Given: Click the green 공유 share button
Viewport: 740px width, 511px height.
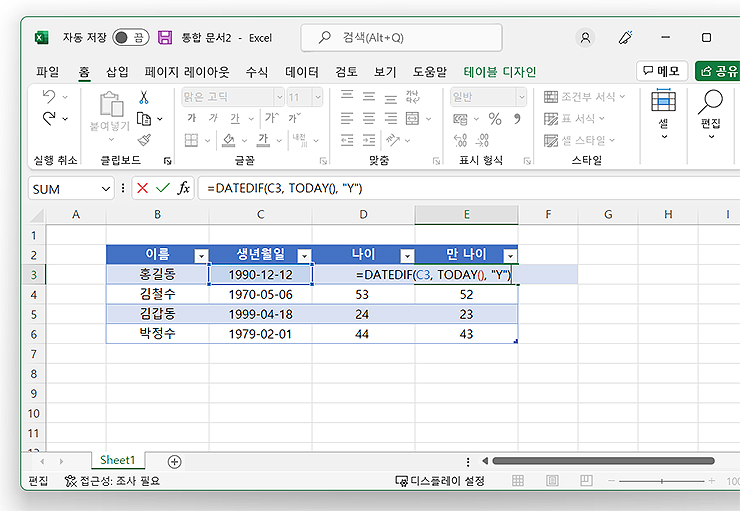Looking at the screenshot, I should click(718, 71).
